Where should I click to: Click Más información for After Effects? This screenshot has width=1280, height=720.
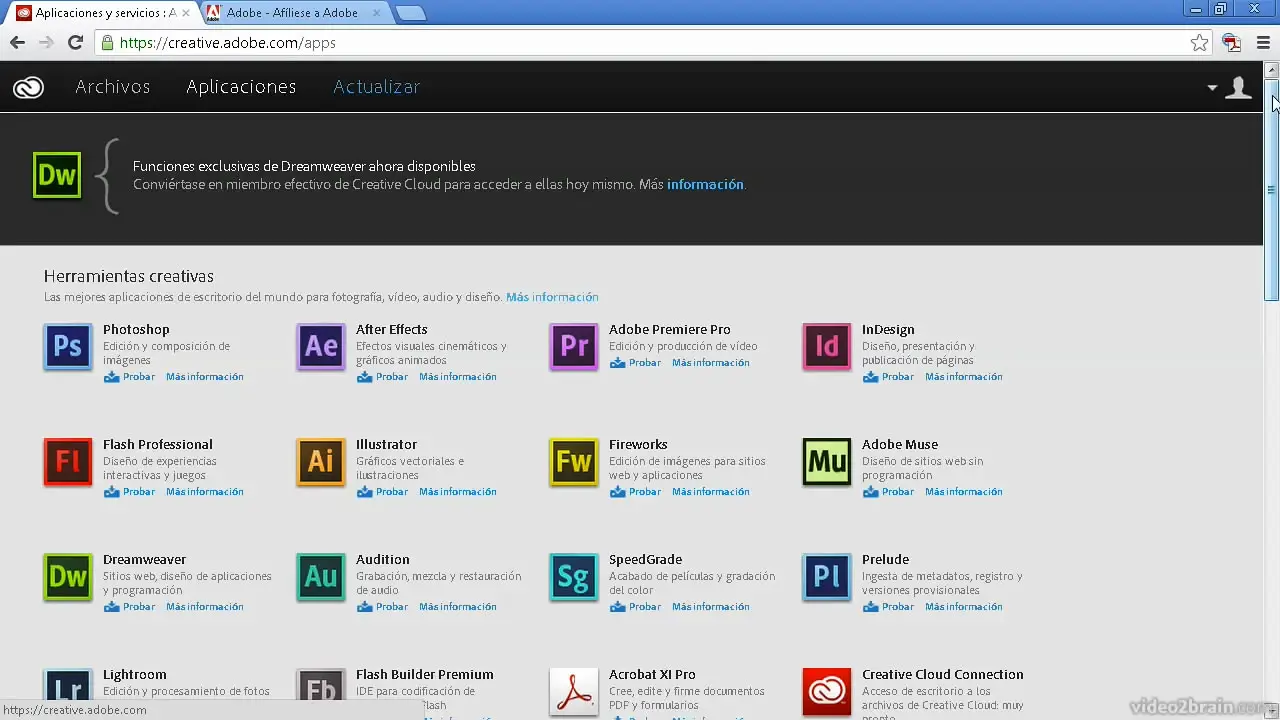458,377
